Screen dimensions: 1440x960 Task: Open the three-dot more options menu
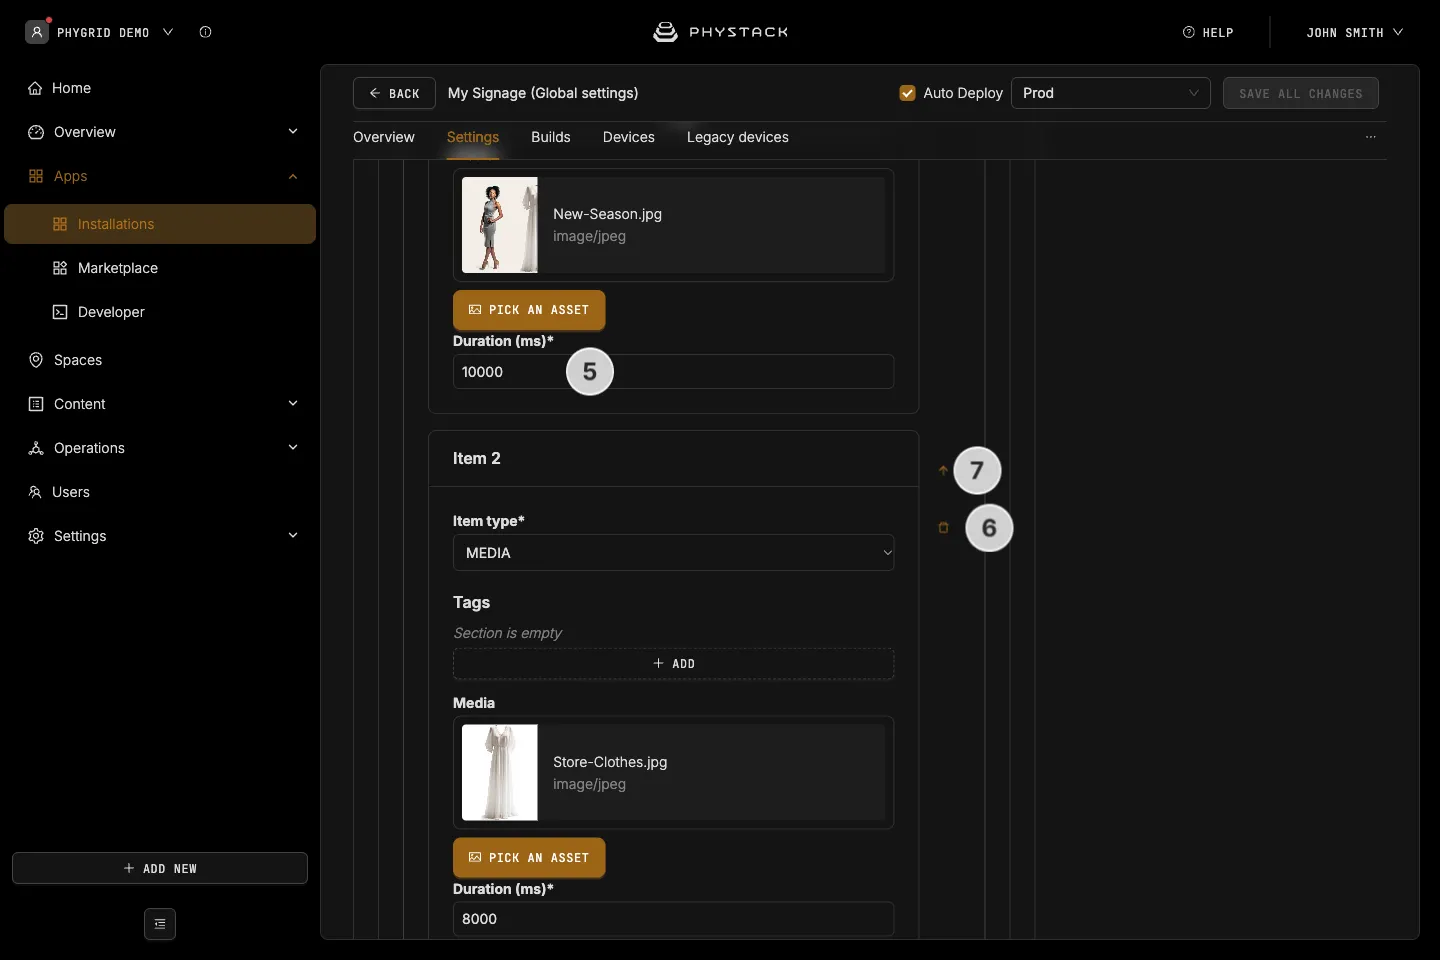[1371, 137]
